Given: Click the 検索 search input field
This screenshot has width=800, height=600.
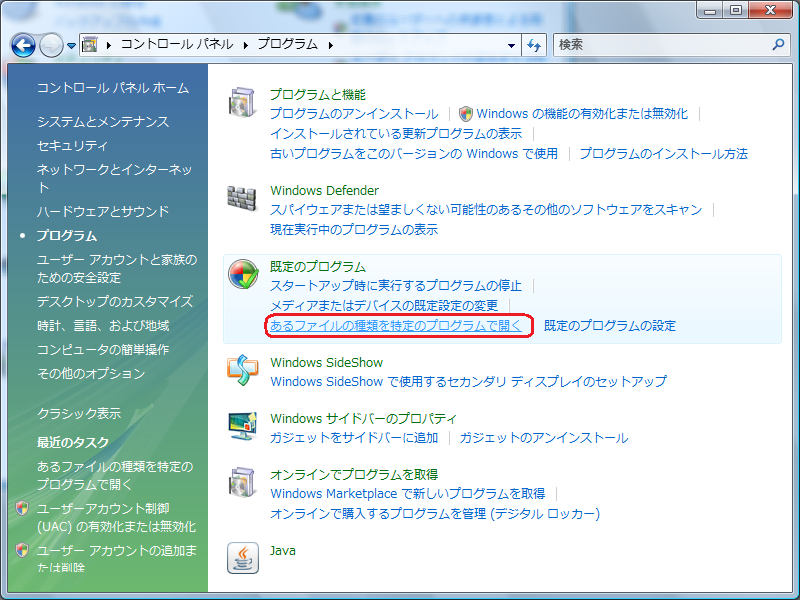Looking at the screenshot, I should [x=660, y=45].
